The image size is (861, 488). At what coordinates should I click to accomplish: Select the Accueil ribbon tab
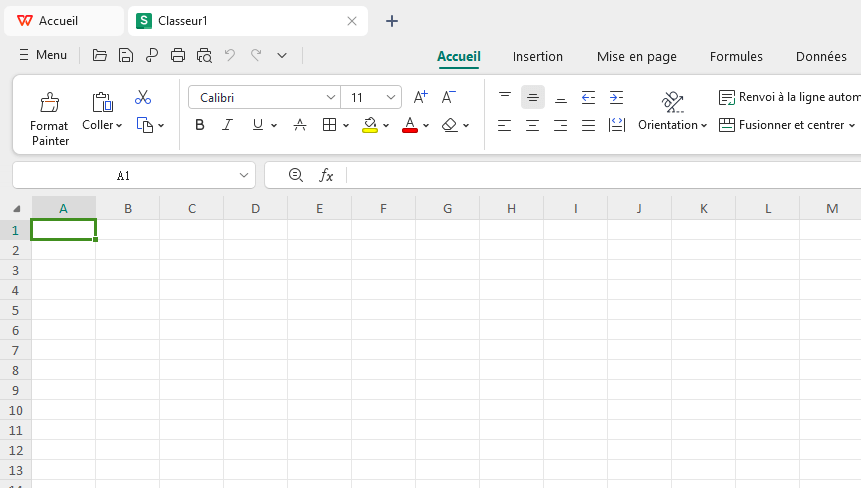pos(459,57)
